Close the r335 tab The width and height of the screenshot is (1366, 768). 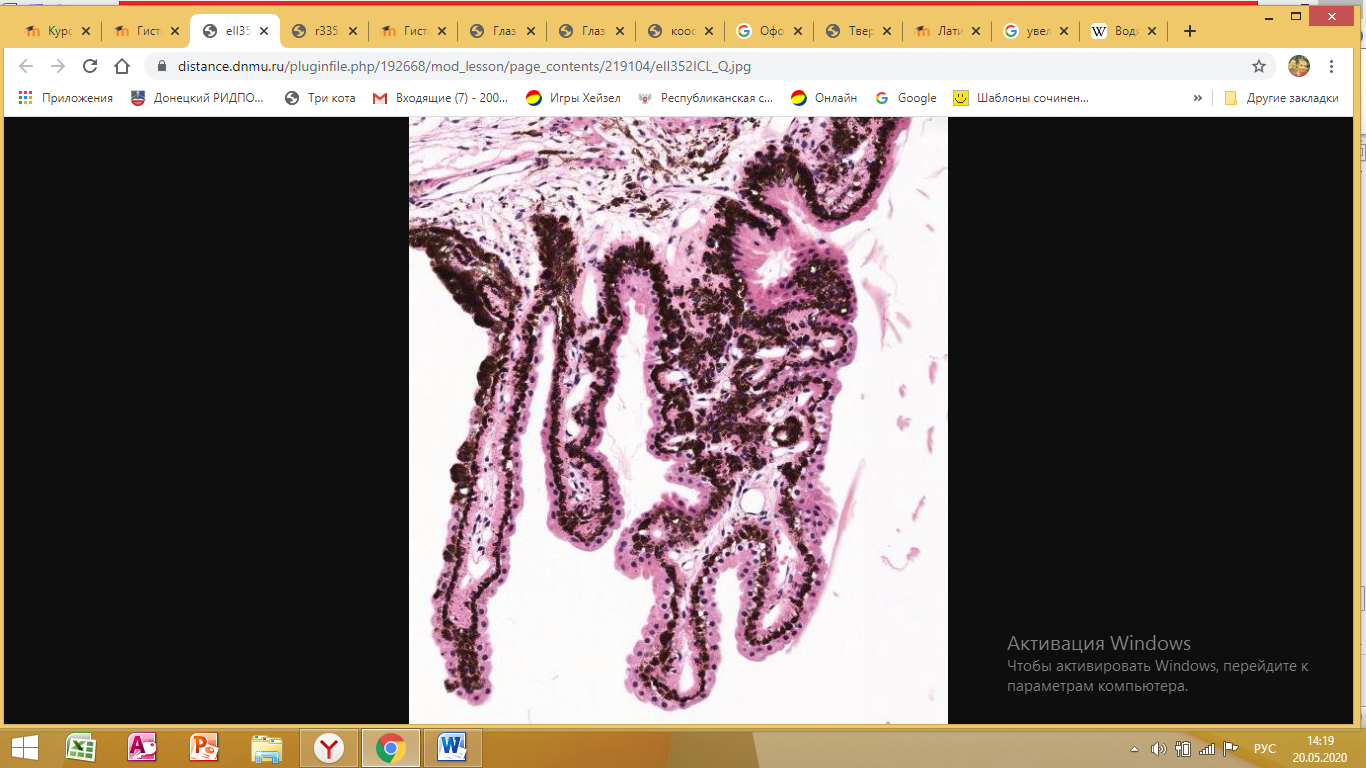tap(353, 31)
